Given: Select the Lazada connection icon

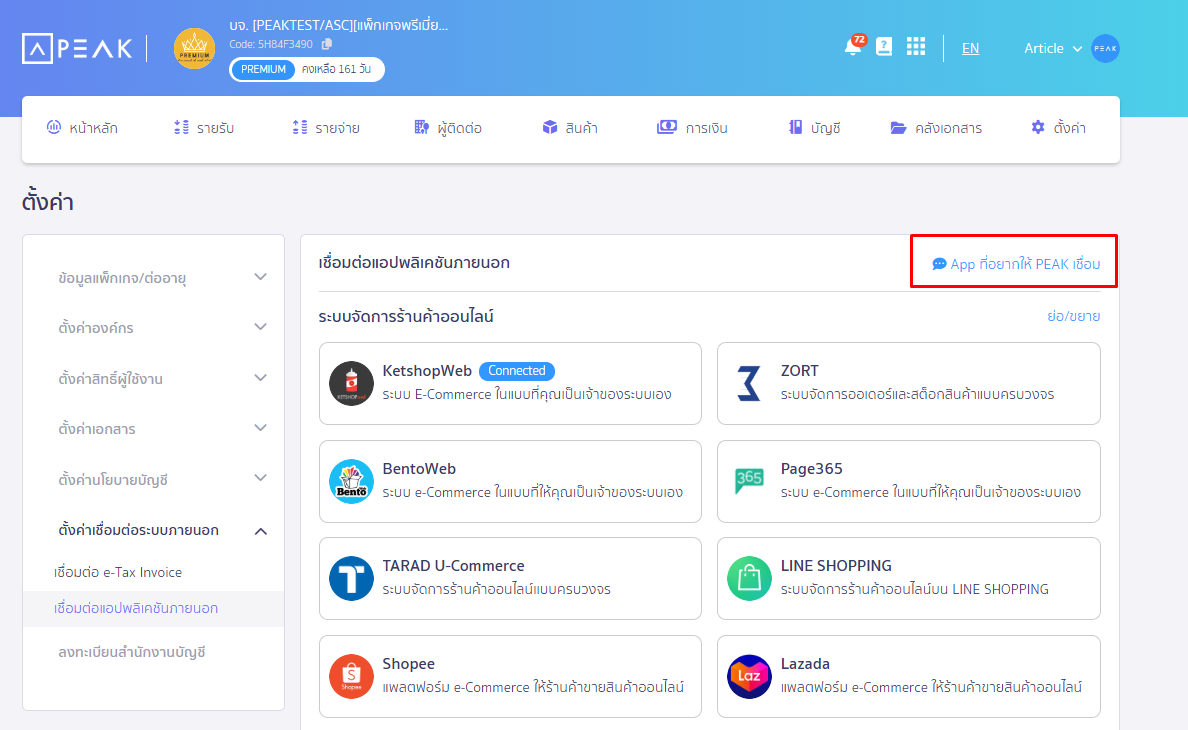Looking at the screenshot, I should [749, 676].
